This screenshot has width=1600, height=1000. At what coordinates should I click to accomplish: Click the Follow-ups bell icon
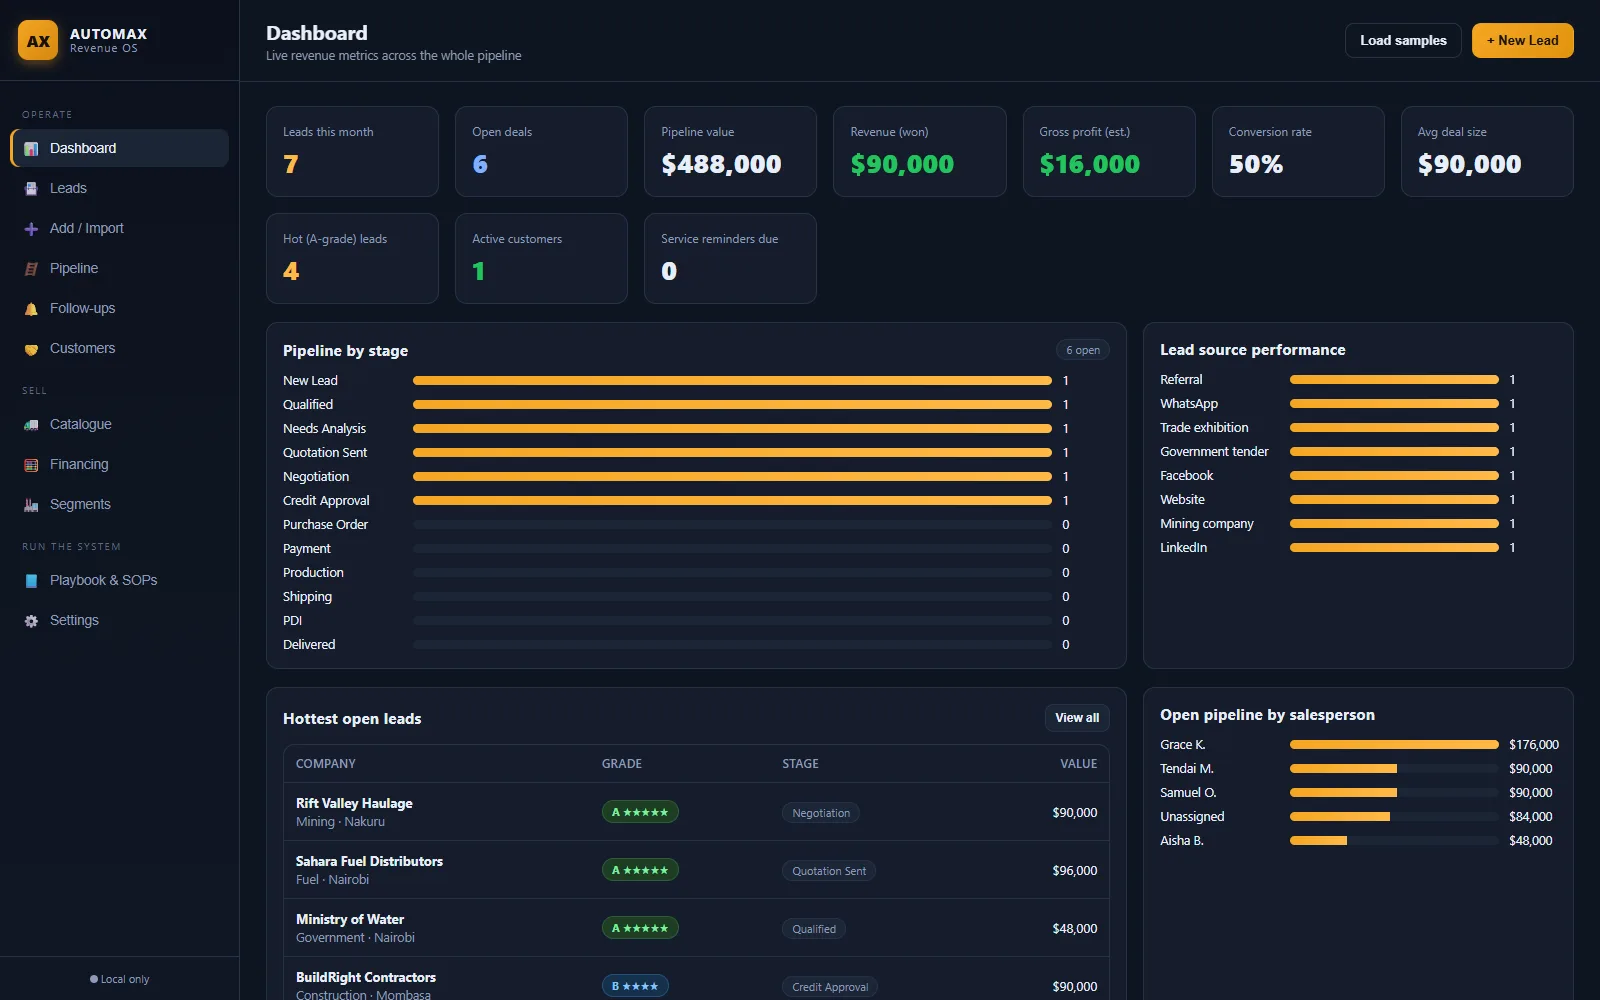point(31,309)
